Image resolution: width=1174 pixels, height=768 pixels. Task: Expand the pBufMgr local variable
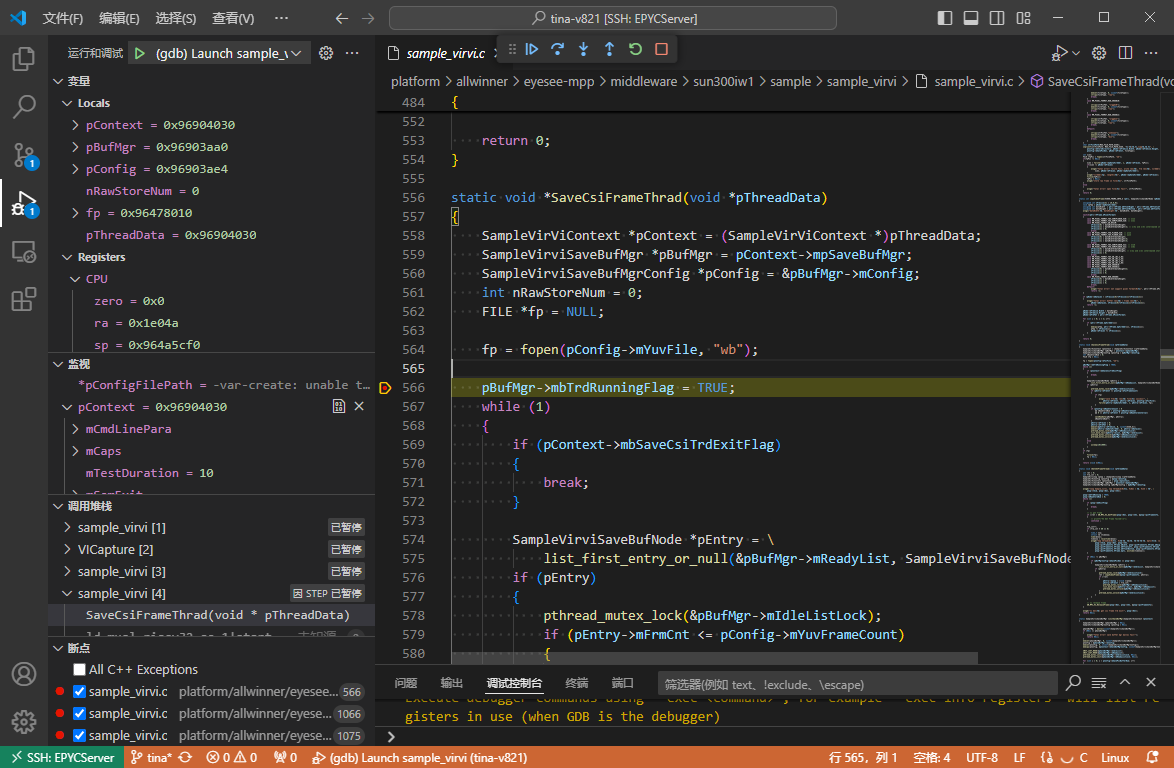pyautogui.click(x=76, y=147)
